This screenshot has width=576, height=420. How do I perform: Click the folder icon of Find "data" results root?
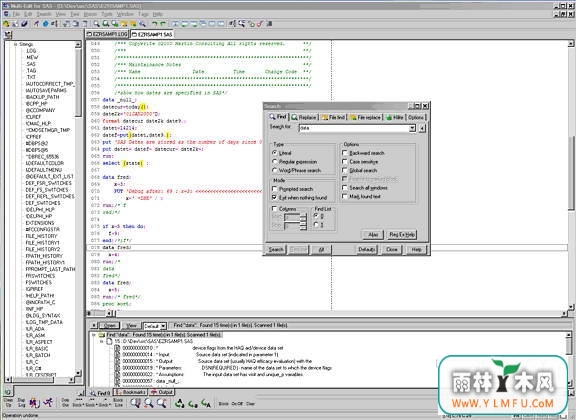102,335
